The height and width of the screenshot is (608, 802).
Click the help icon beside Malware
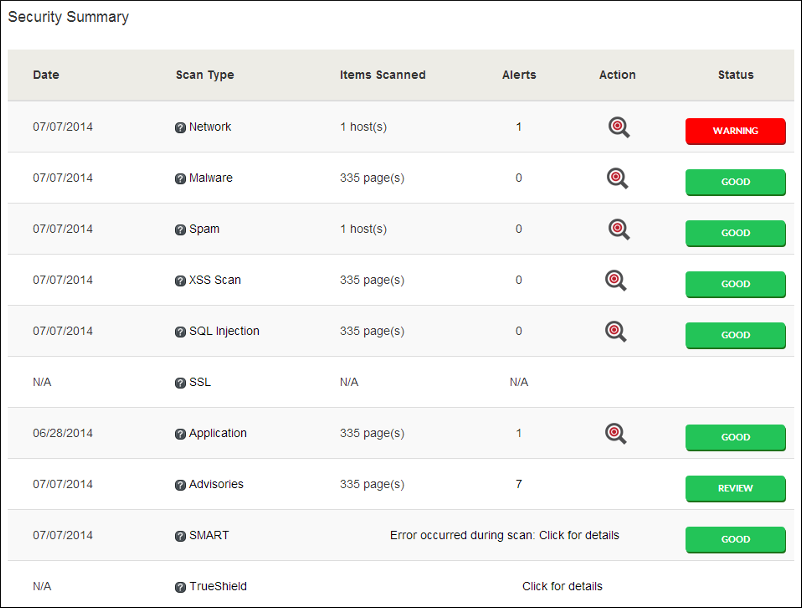(x=180, y=178)
